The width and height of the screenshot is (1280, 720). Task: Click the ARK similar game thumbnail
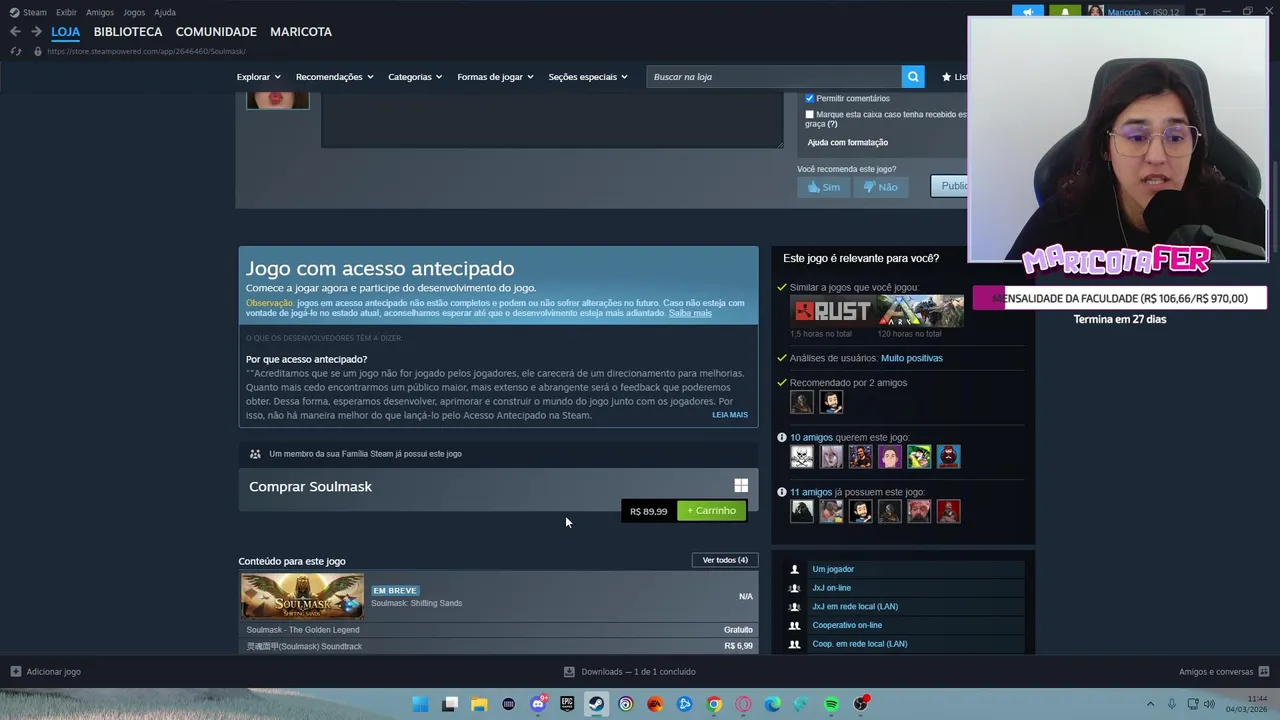[921, 311]
